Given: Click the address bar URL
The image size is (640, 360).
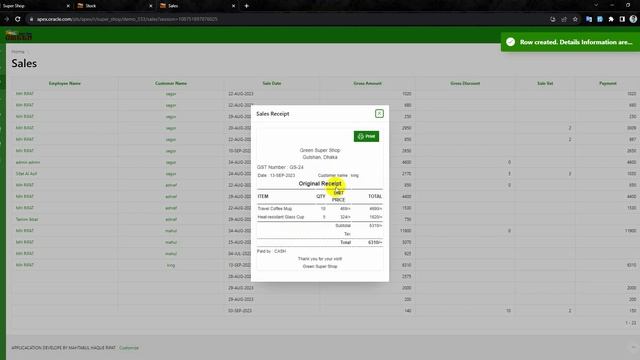Looking at the screenshot, I should 127,19.
